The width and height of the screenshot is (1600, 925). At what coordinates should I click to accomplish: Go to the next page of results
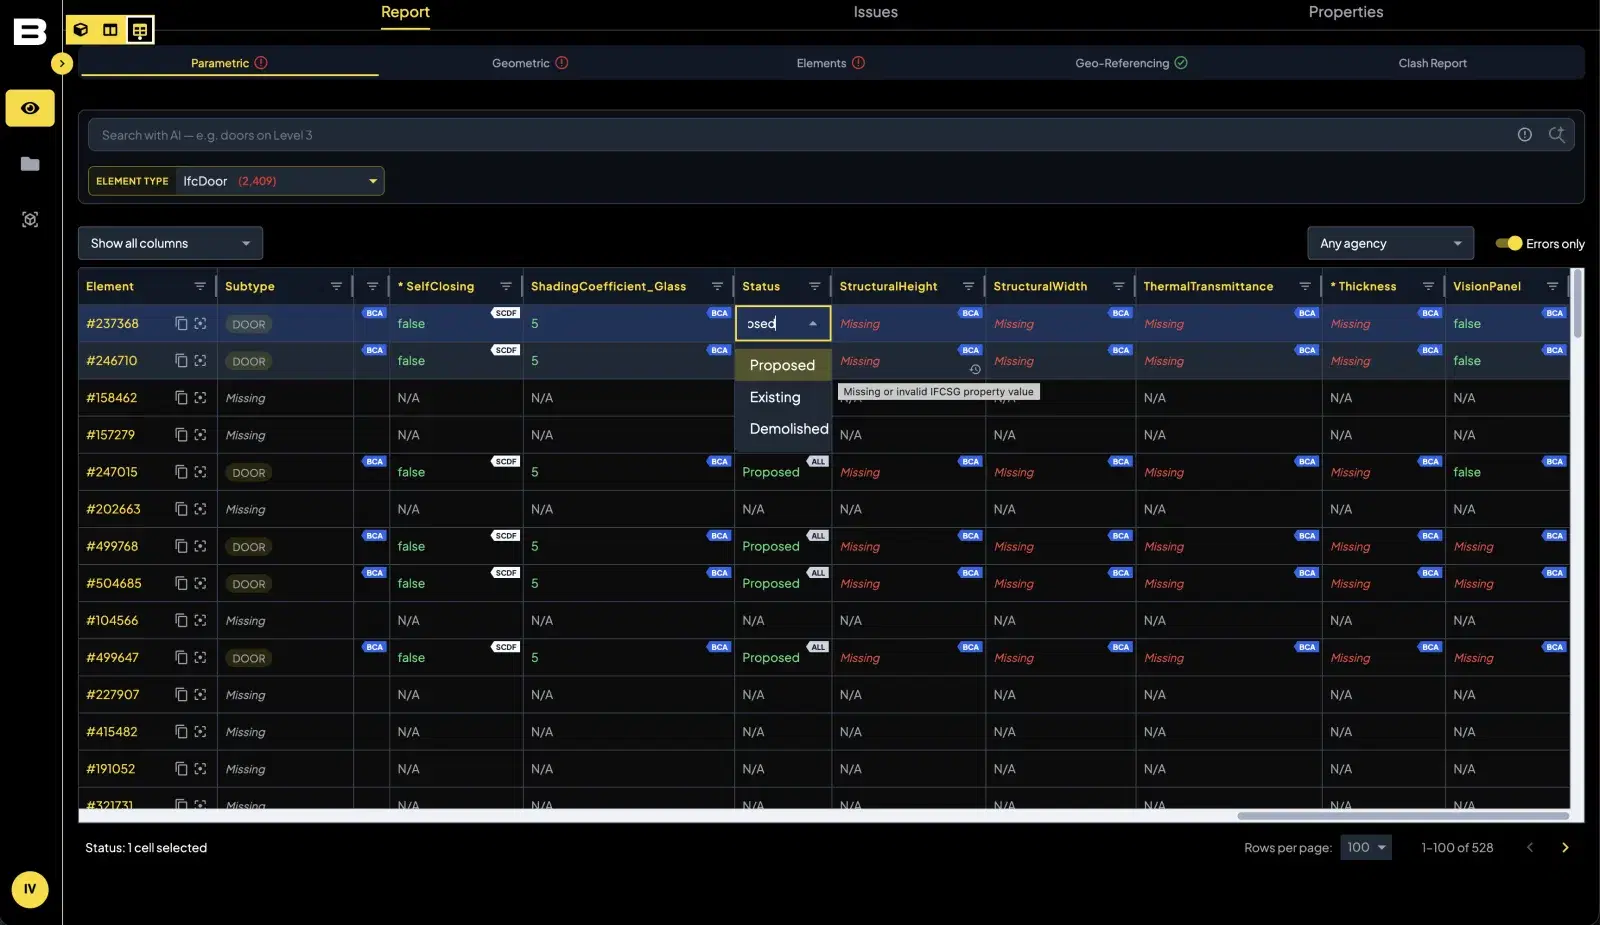[x=1565, y=847]
